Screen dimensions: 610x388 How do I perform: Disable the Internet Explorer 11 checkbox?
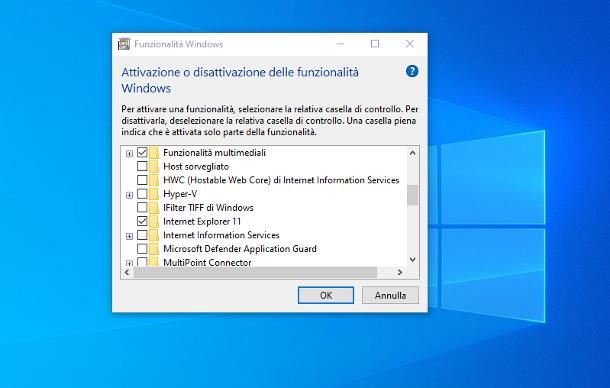point(142,221)
